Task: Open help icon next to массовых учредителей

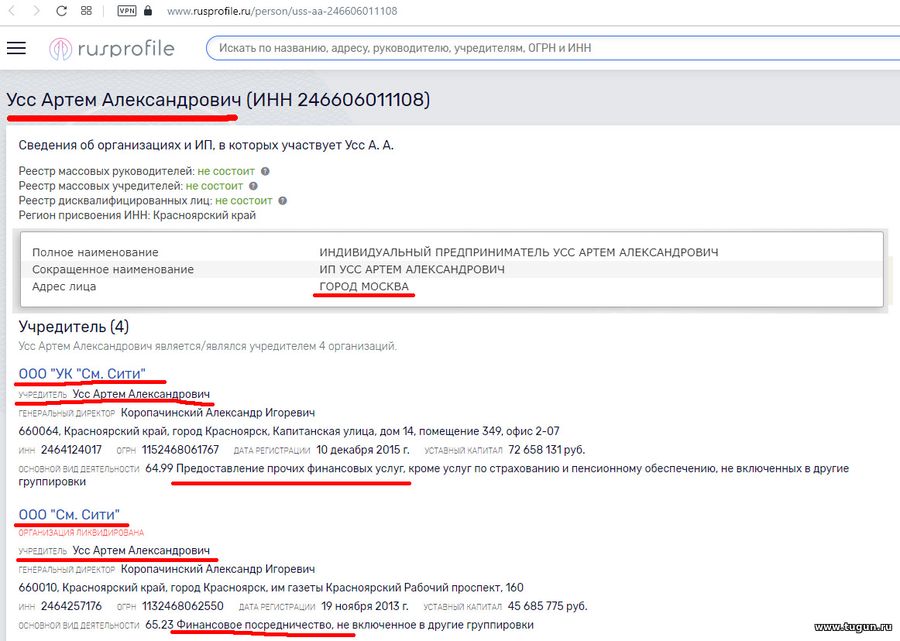Action: 253,186
